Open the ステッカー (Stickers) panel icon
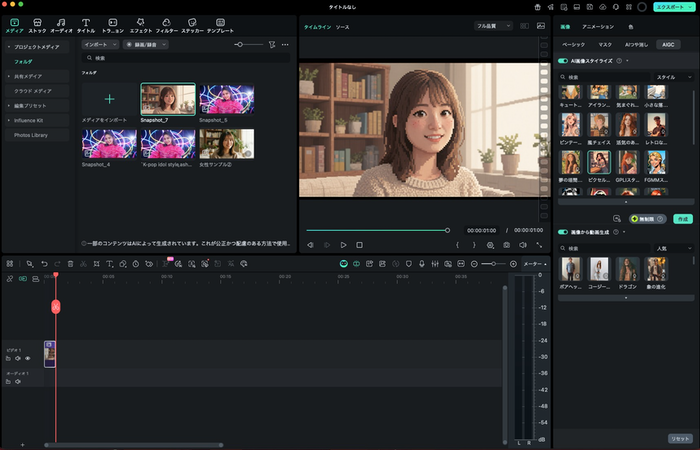 pos(192,23)
